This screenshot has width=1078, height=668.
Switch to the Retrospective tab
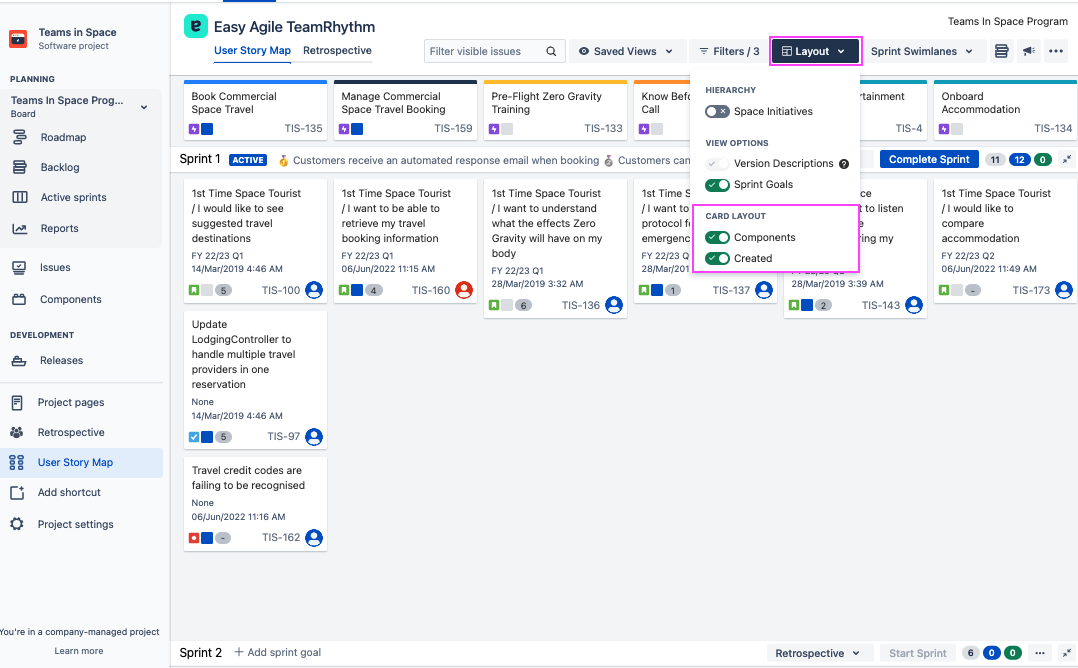pyautogui.click(x=337, y=51)
